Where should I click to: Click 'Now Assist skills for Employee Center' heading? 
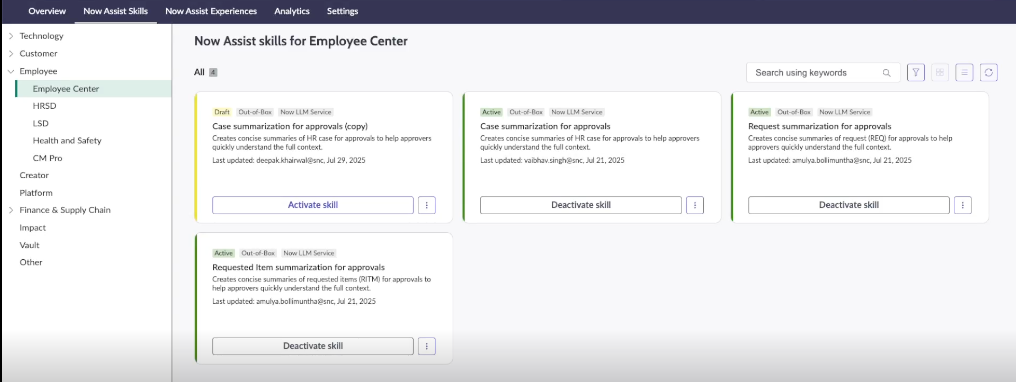pos(301,41)
